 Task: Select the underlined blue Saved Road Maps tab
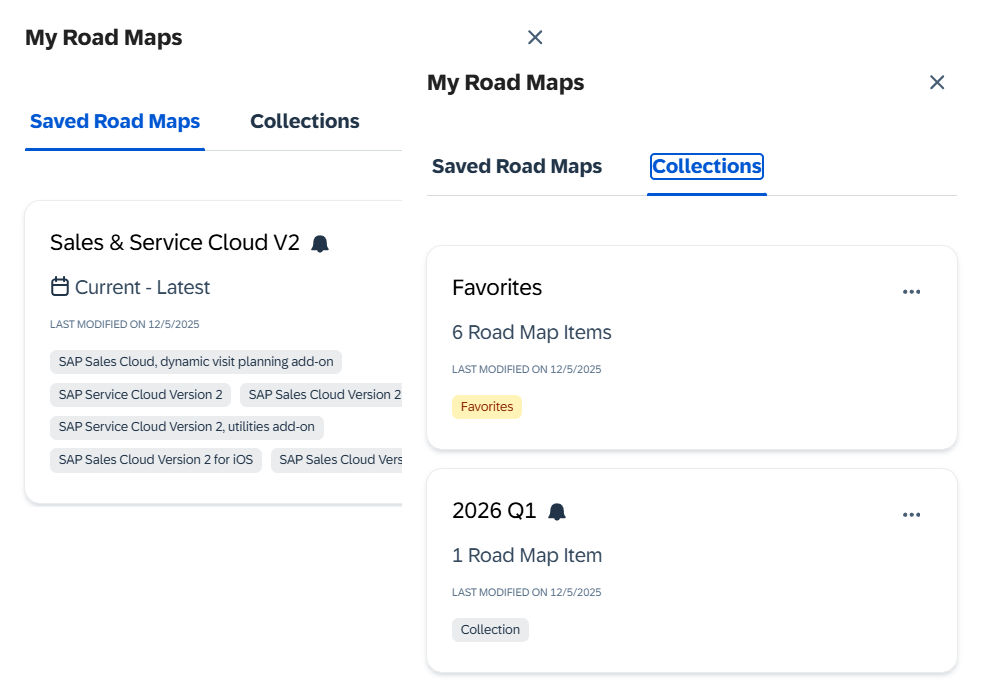pyautogui.click(x=115, y=122)
